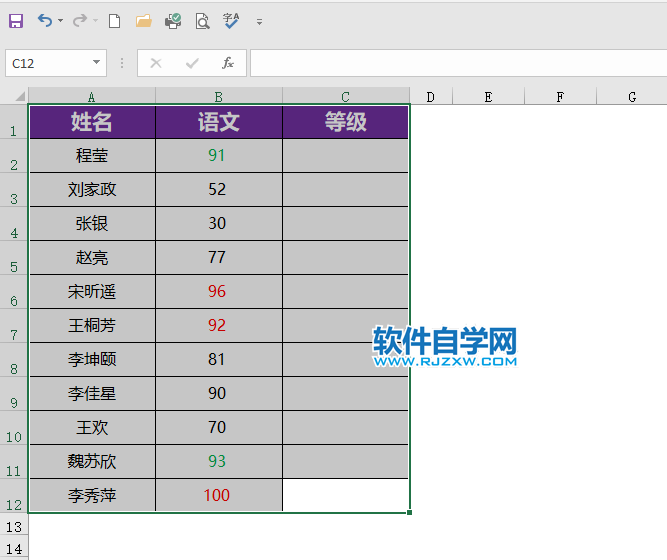
Task: Run the Spelling check icon
Action: pos(231,20)
